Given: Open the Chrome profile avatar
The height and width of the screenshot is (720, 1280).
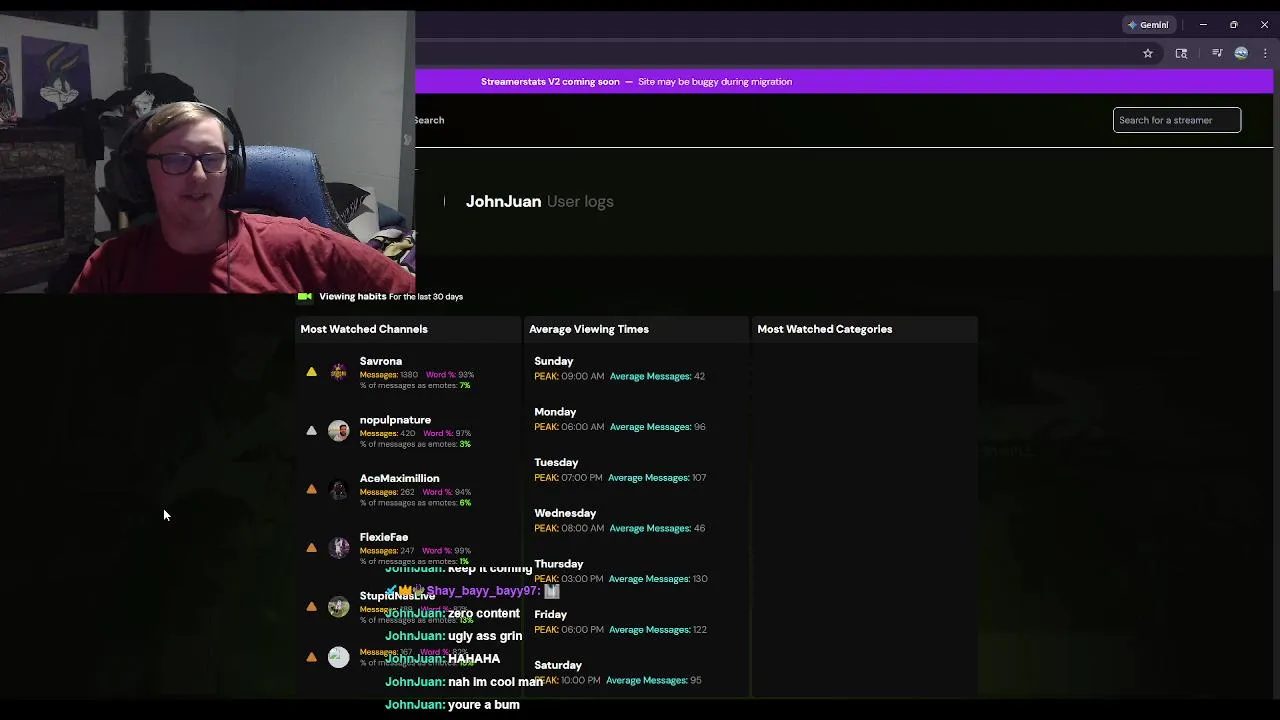Looking at the screenshot, I should [1241, 53].
